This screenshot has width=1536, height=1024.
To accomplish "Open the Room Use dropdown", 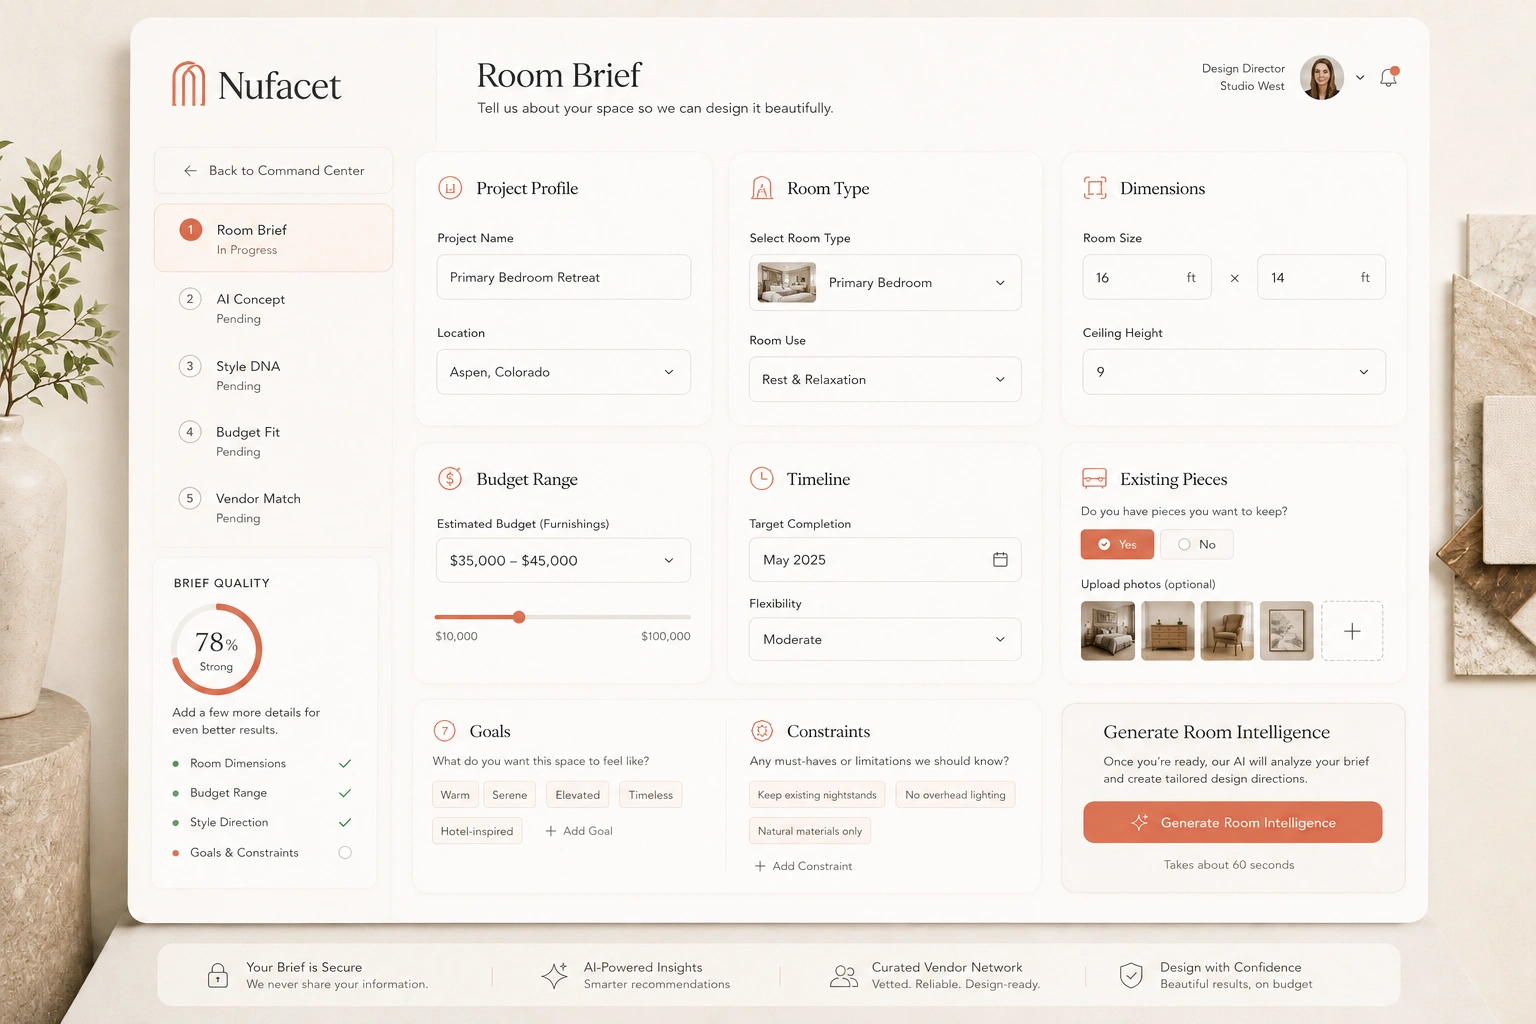I will point(885,379).
